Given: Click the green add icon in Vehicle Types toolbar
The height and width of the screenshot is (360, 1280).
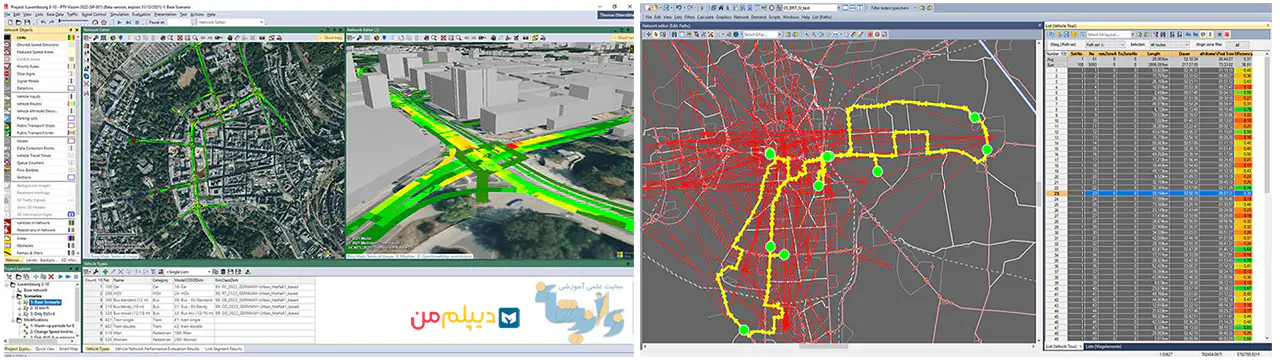Looking at the screenshot, I should tap(105, 272).
